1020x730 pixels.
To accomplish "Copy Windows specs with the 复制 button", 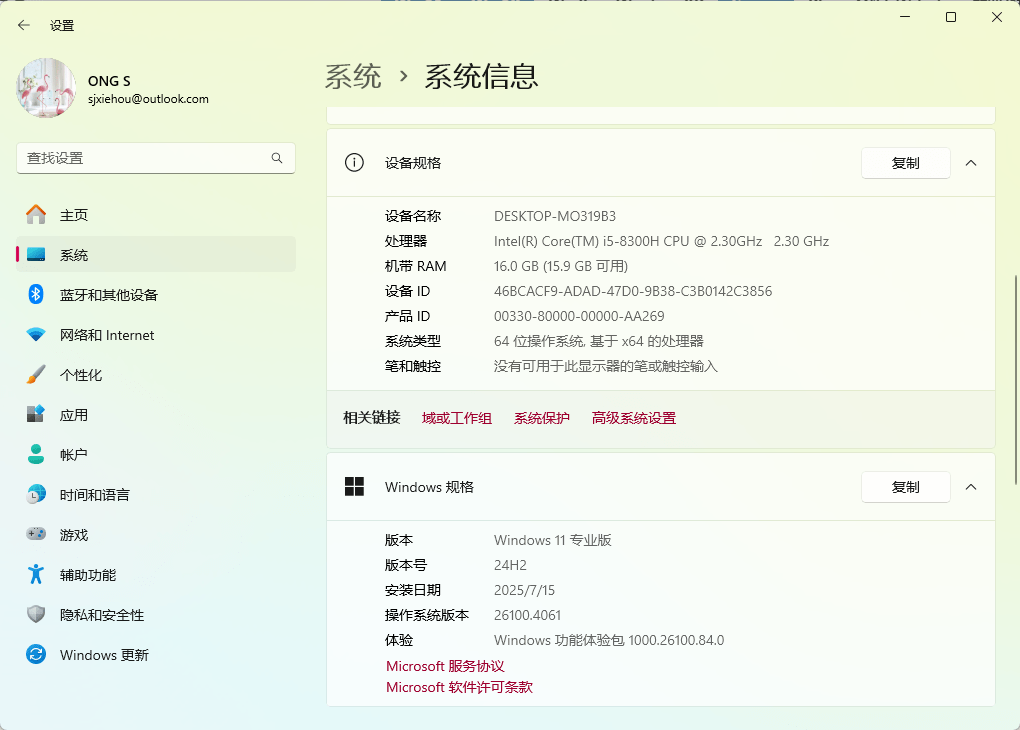I will (905, 487).
